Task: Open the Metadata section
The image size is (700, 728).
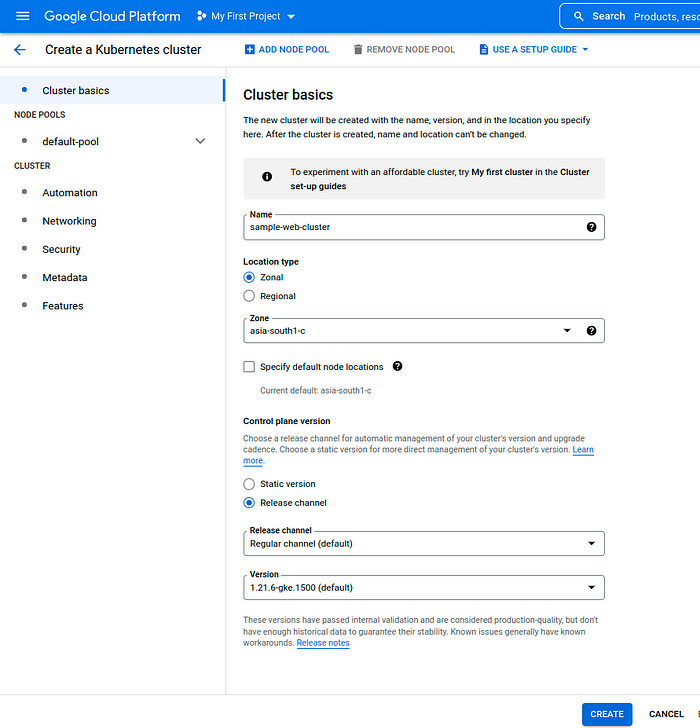Action: point(65,278)
